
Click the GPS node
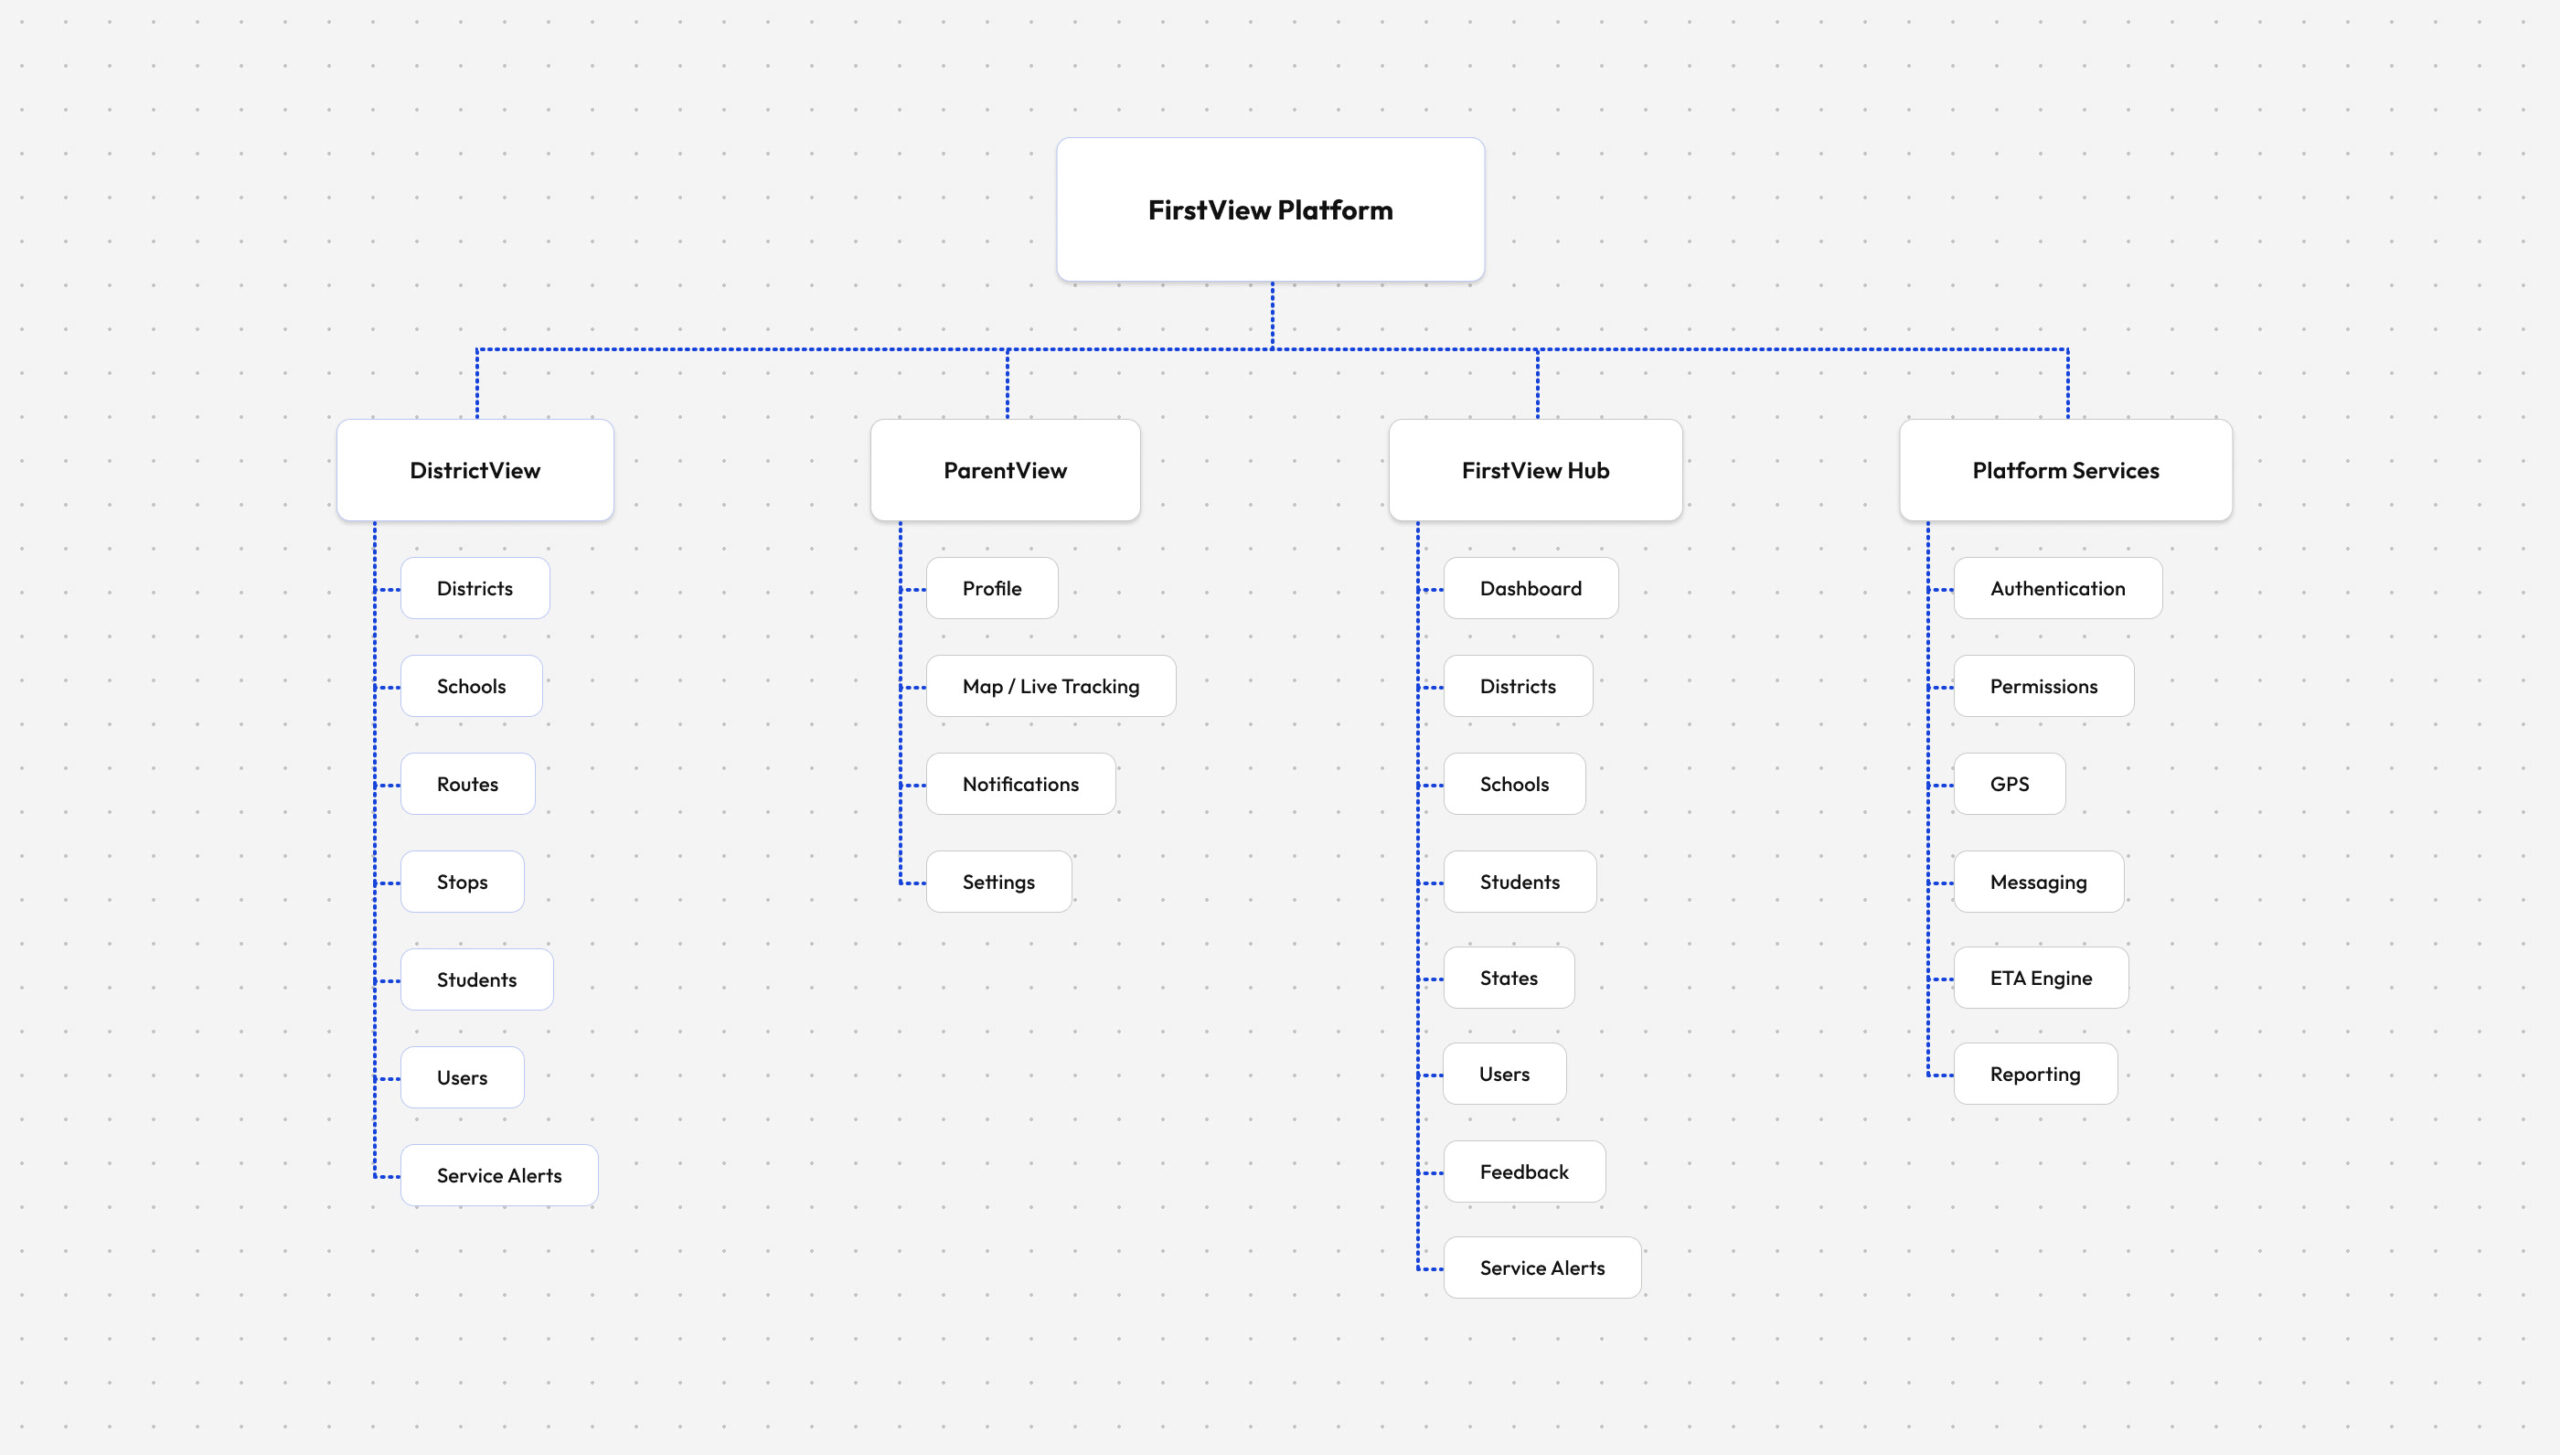[2010, 784]
